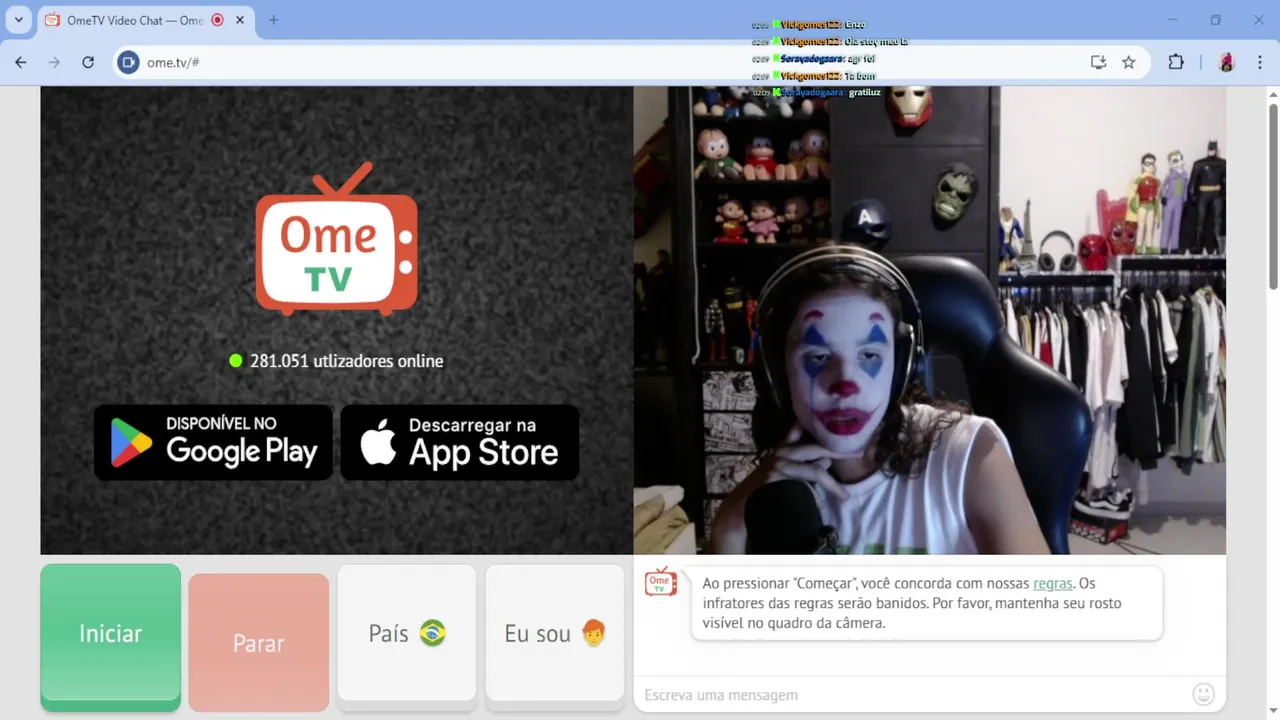Screen dimensions: 1280x720
Task: Open the emoji smiley picker in chat
Action: pyautogui.click(x=1203, y=693)
